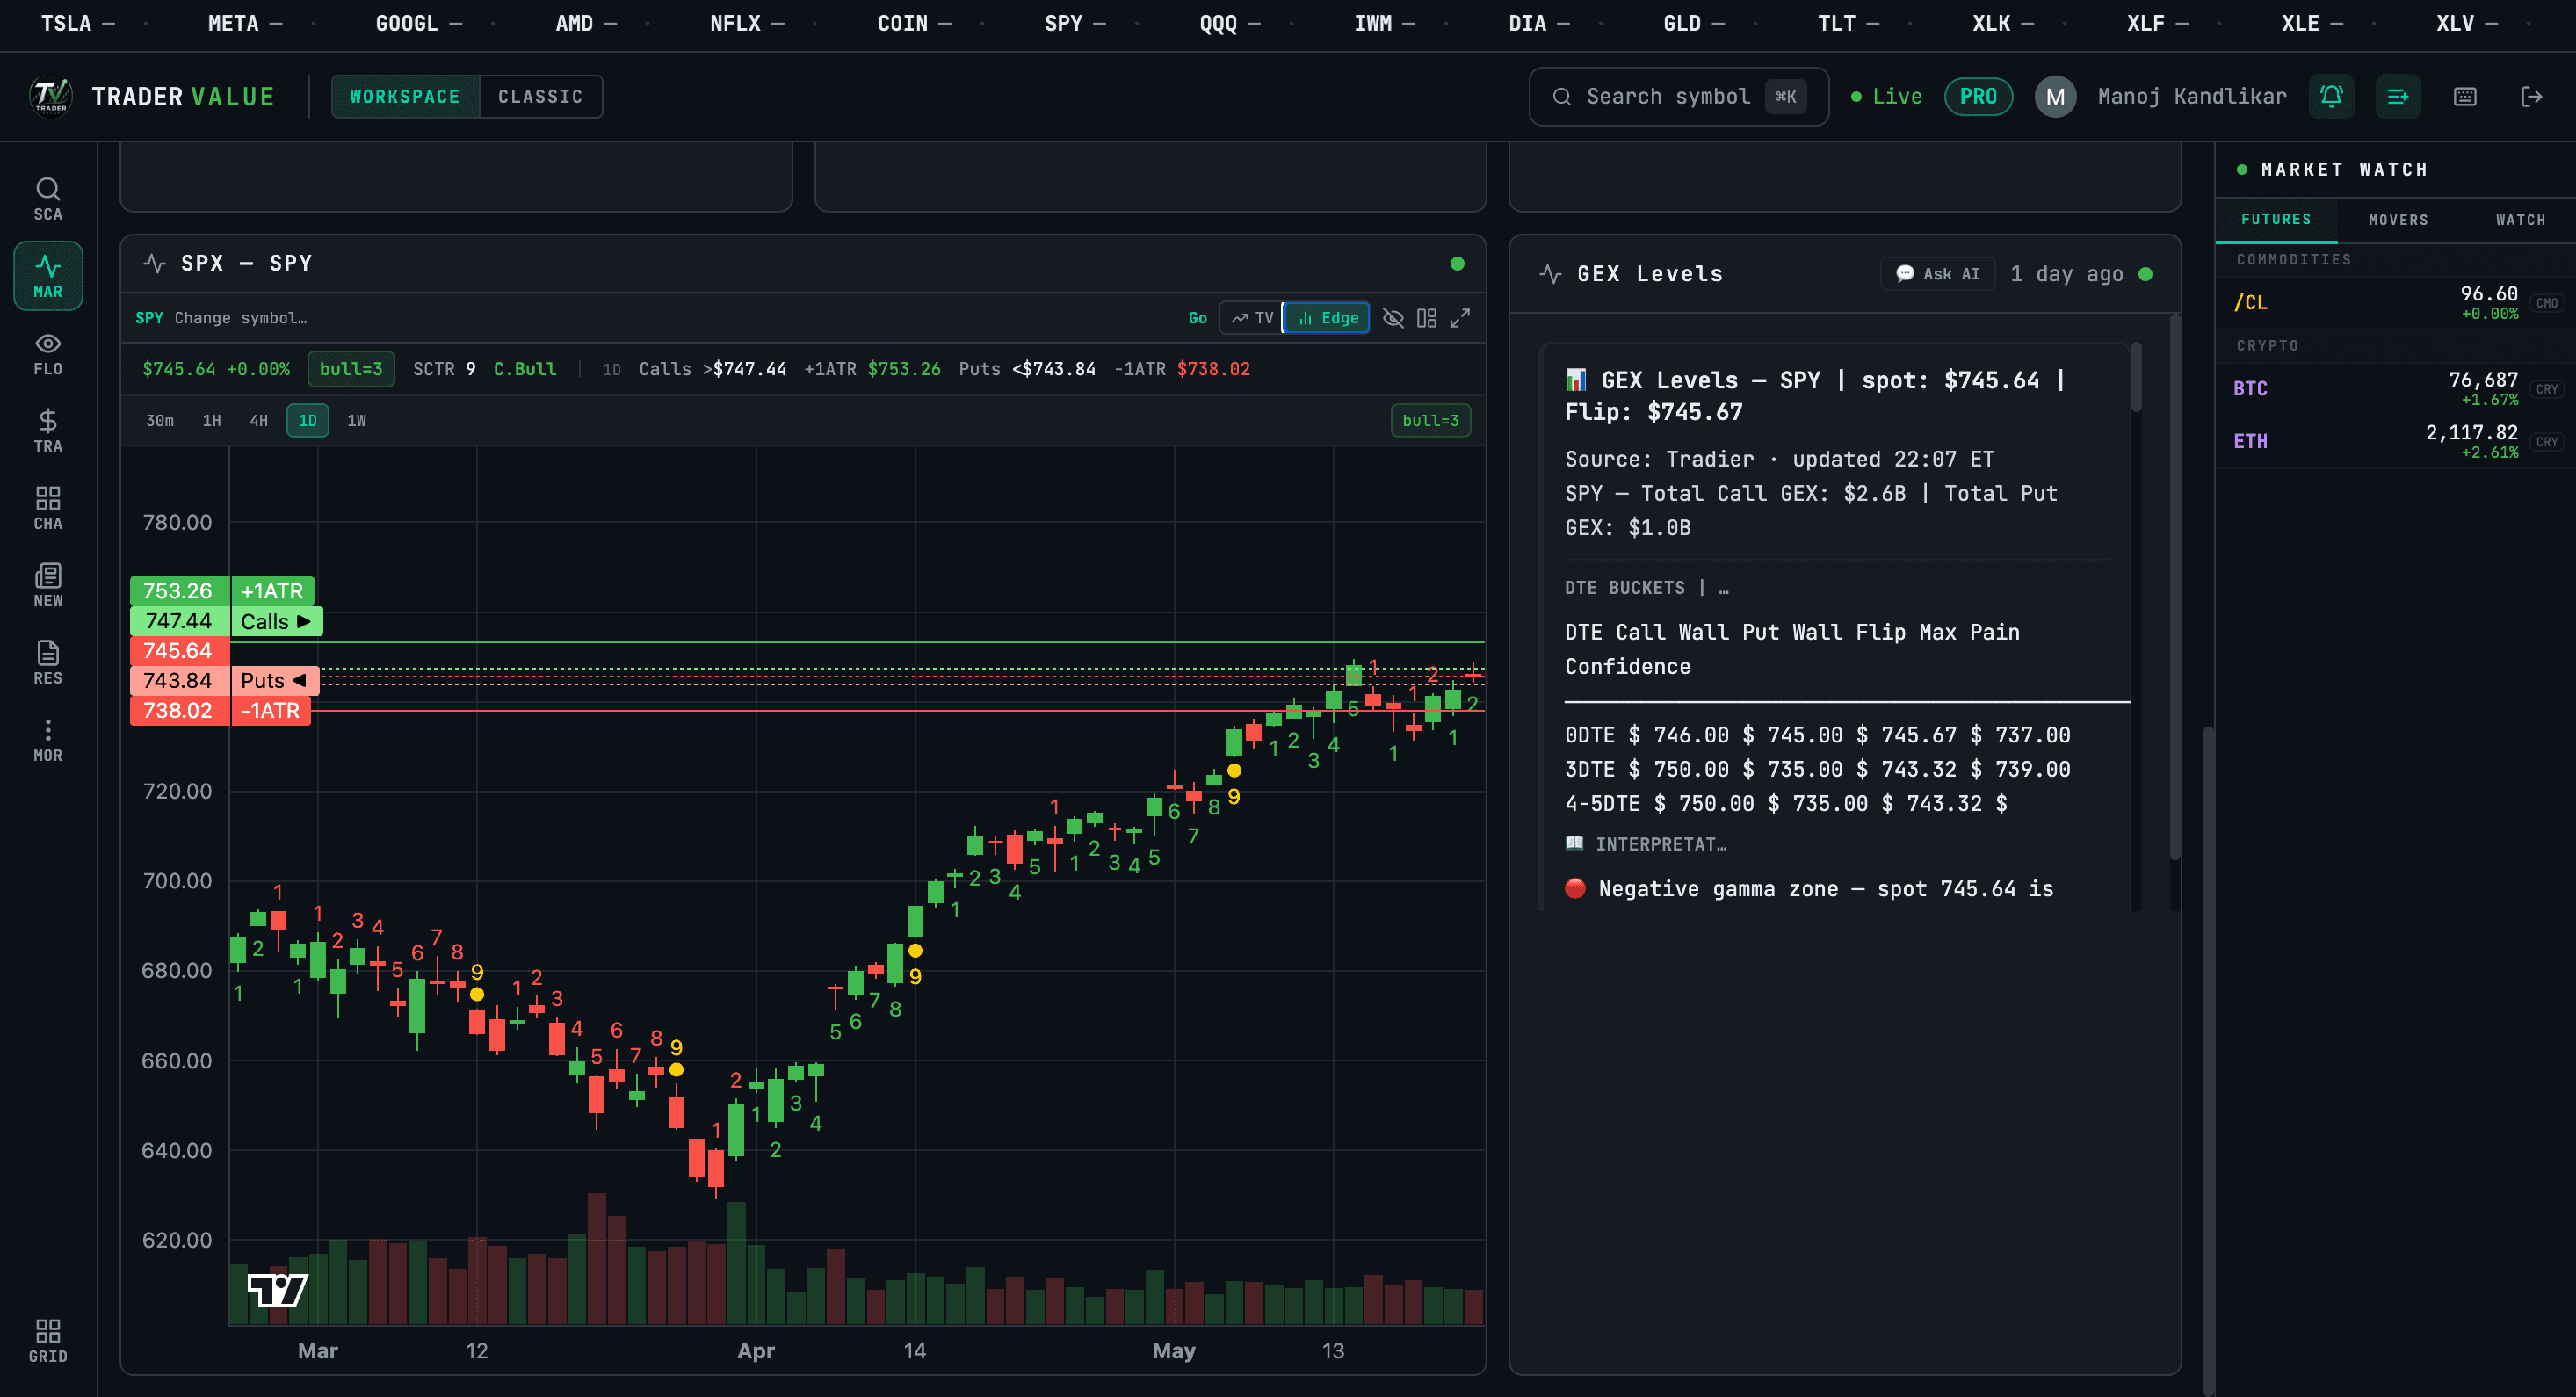
Task: Open the WATCH tab
Action: click(x=2520, y=220)
